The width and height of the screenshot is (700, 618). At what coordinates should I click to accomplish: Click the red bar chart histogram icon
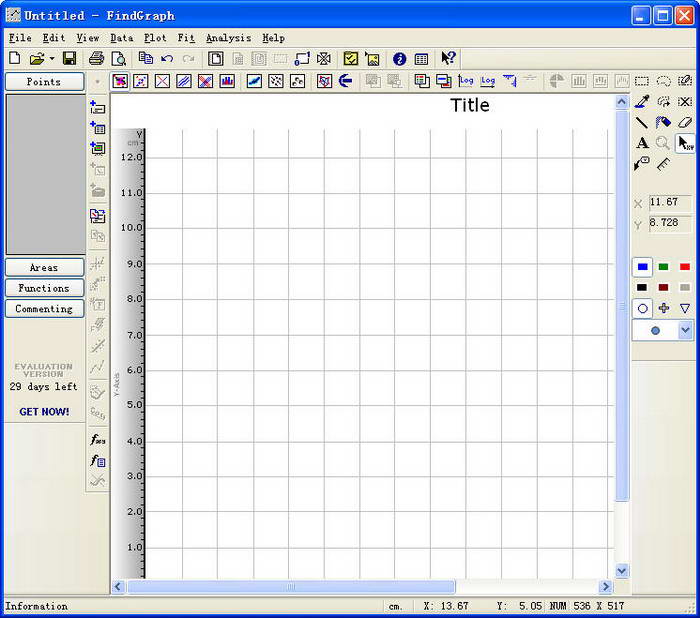227,81
